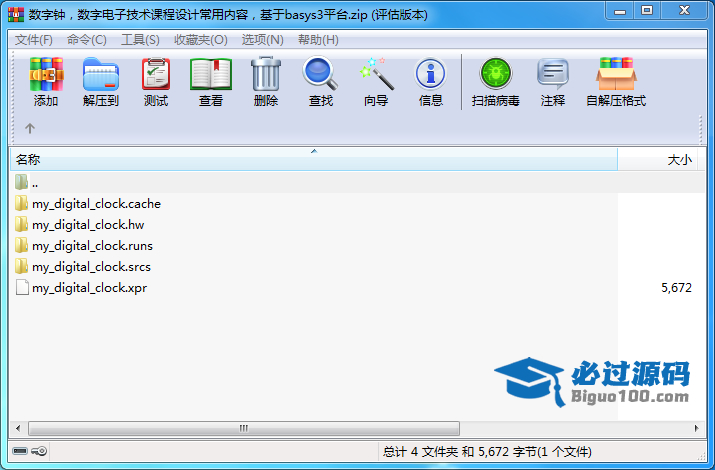The width and height of the screenshot is (715, 470).
Task: Click the 5,672 size value cell
Action: pyautogui.click(x=676, y=288)
